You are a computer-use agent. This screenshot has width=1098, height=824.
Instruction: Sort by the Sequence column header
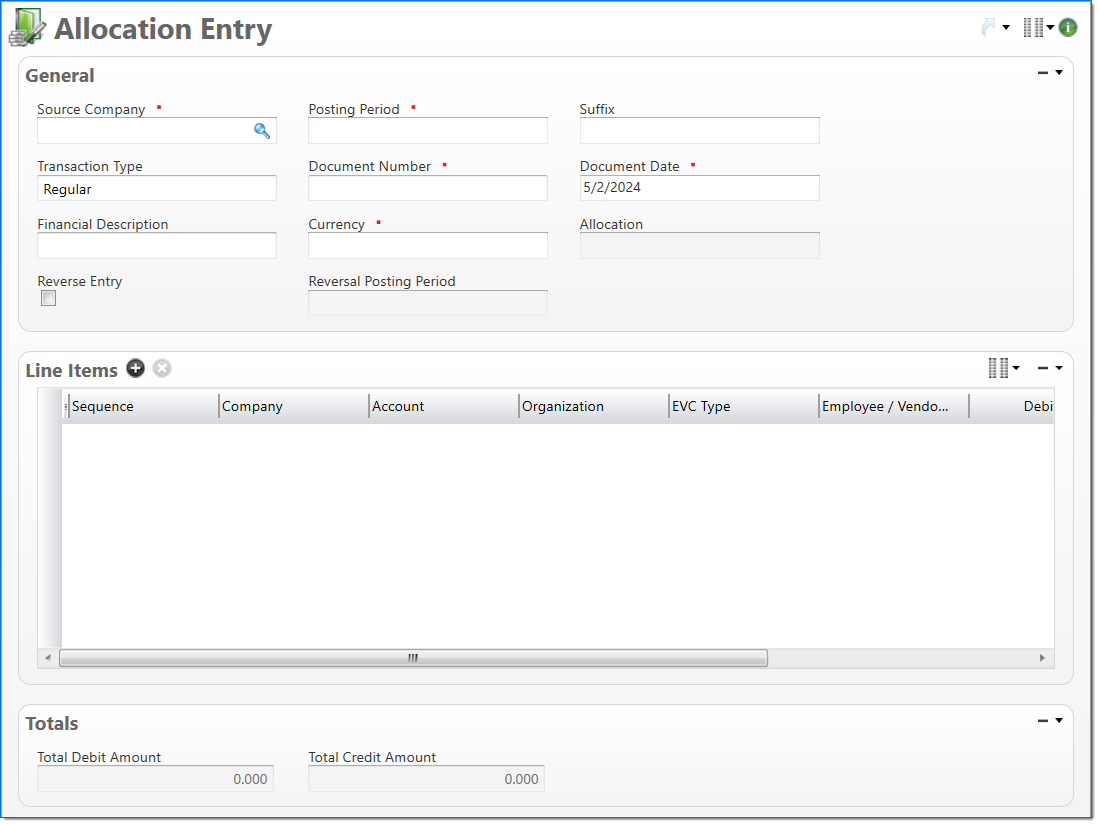pyautogui.click(x=140, y=407)
